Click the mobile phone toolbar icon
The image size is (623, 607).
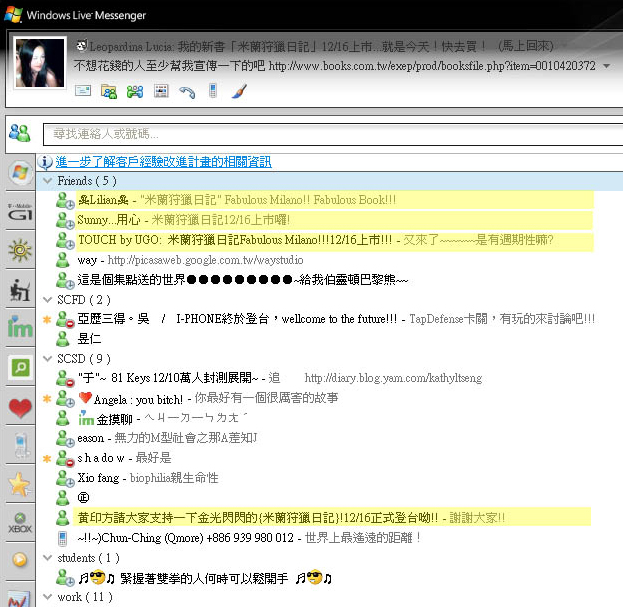pyautogui.click(x=213, y=91)
